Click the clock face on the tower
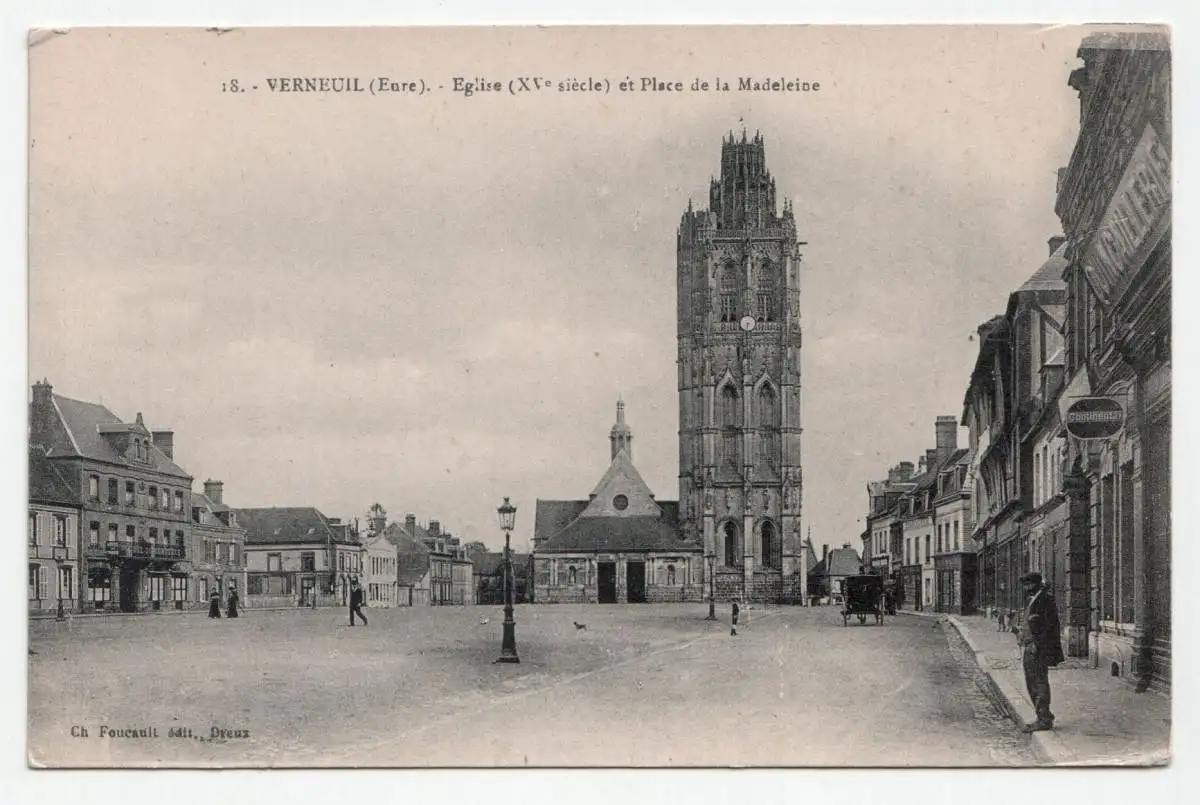This screenshot has height=805, width=1200. pos(746,323)
